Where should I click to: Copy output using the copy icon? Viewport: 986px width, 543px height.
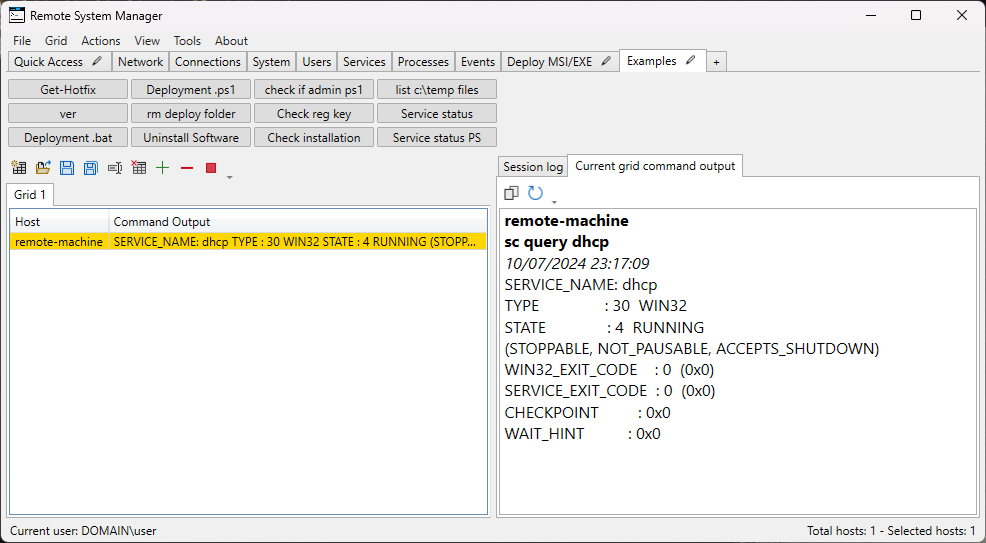pyautogui.click(x=511, y=193)
